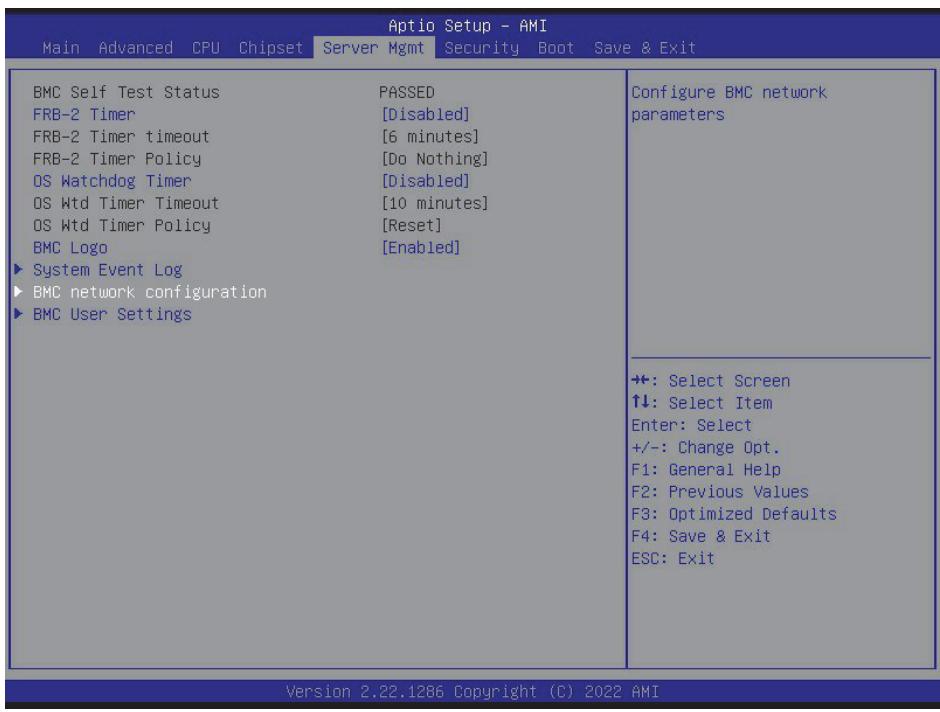This screenshot has height=712, width=940.
Task: Open the Save & Exit tab
Action: tap(644, 47)
